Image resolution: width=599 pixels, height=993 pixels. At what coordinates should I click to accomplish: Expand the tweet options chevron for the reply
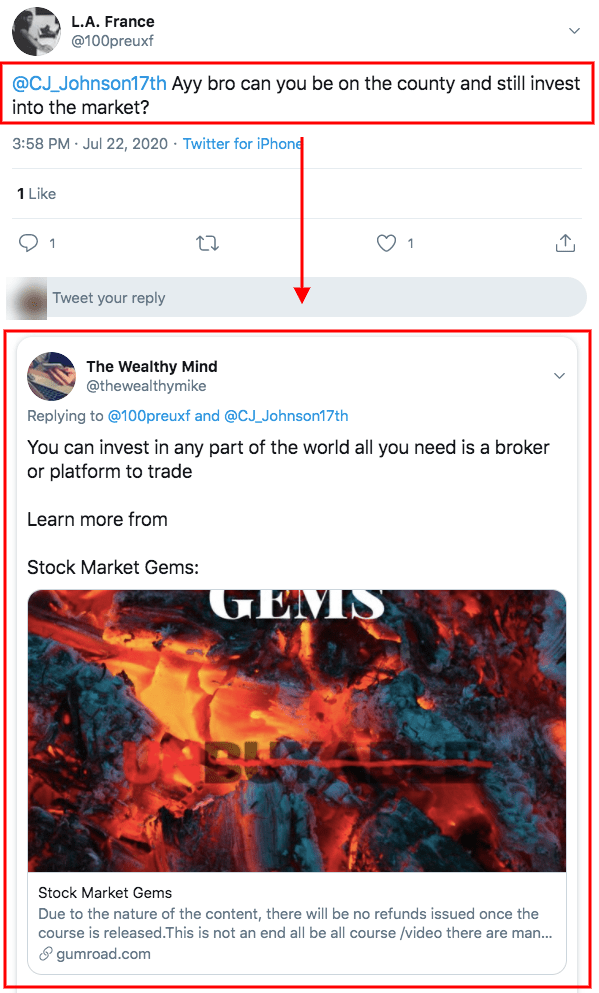[559, 374]
